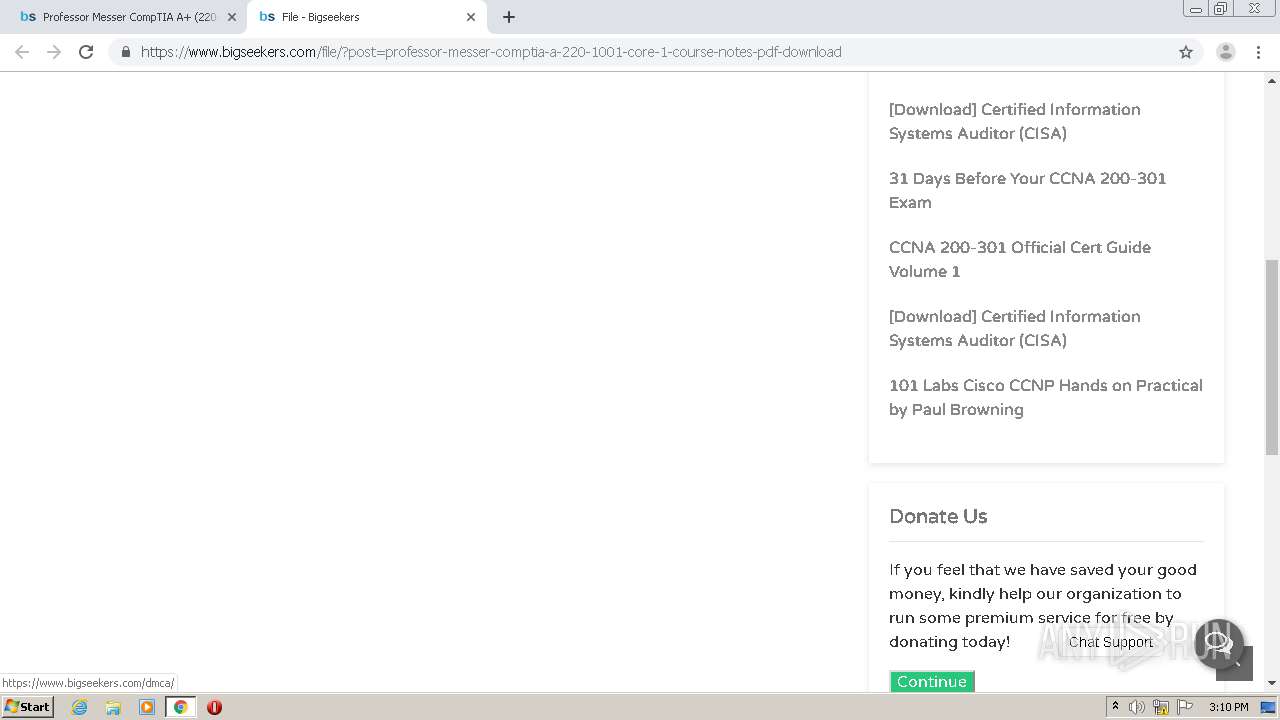Close the File - Bigseekers tab
The image size is (1280, 720).
point(471,17)
